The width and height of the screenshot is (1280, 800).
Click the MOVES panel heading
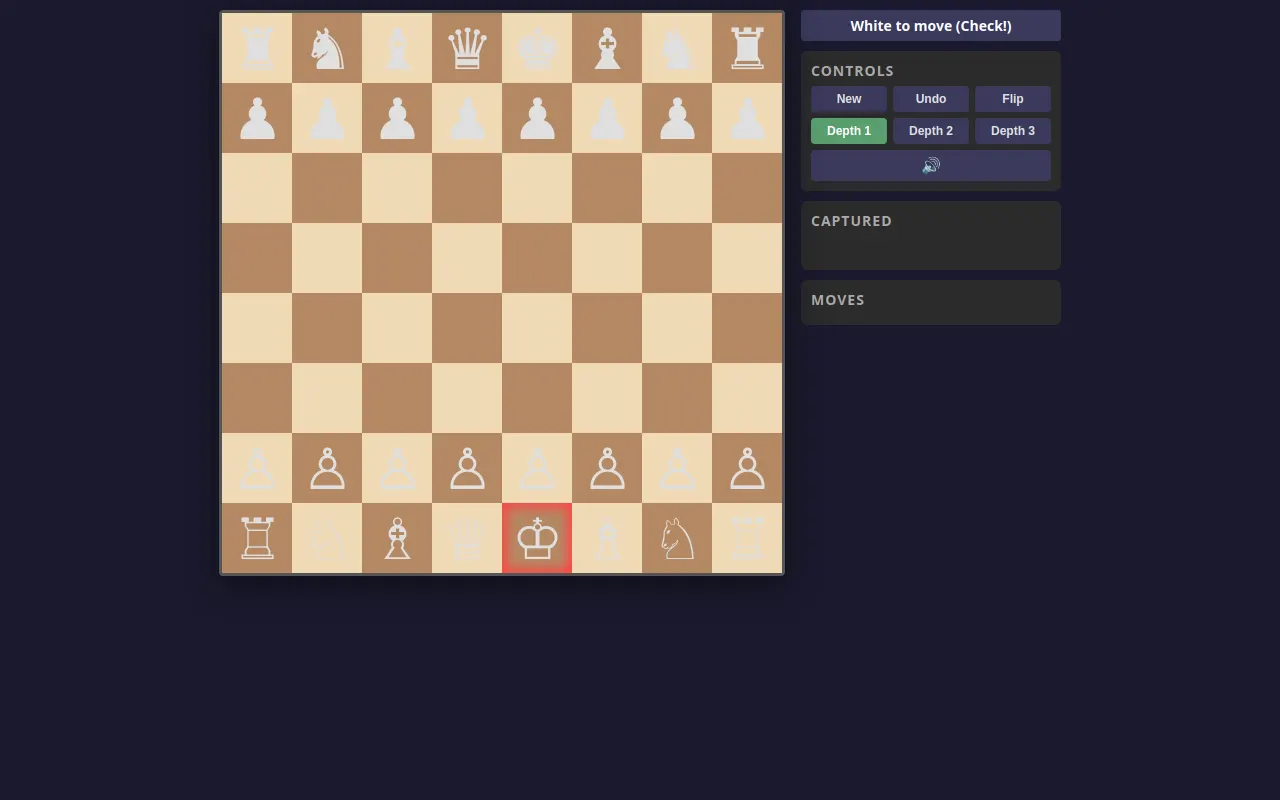pos(838,300)
